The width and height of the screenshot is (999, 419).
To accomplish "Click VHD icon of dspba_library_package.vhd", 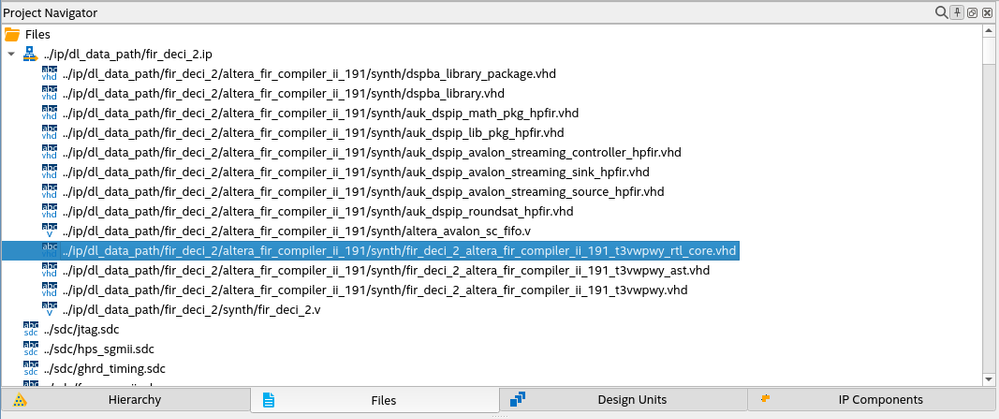I will (x=49, y=73).
